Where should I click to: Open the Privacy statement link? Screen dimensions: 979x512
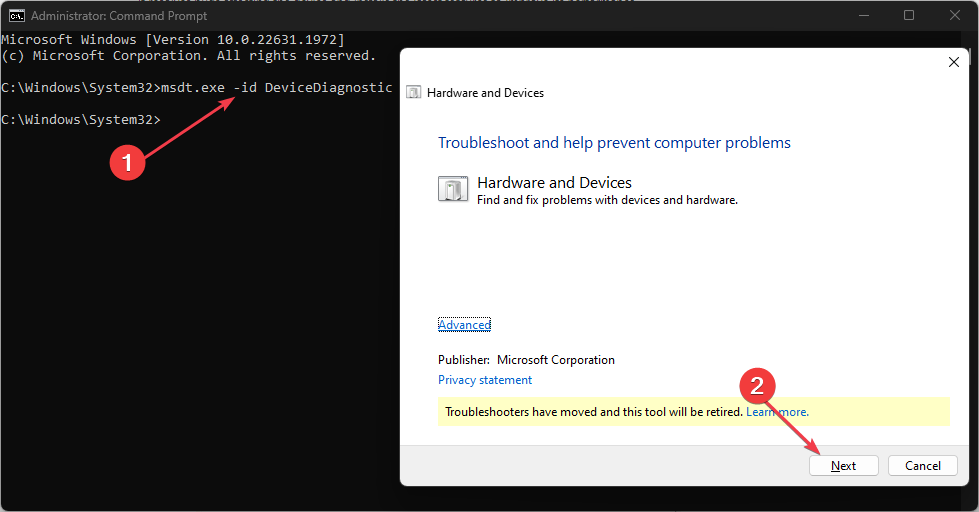point(485,380)
